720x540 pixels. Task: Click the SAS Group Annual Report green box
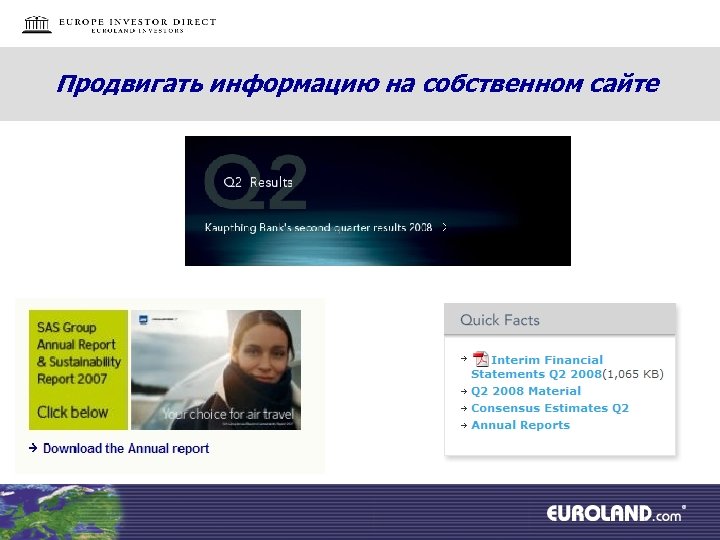pyautogui.click(x=78, y=370)
